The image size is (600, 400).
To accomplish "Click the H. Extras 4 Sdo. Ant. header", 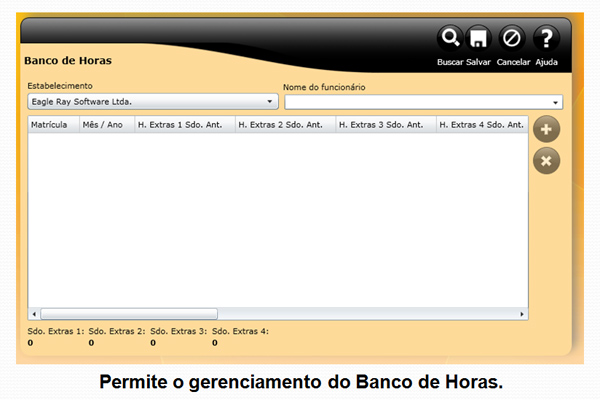I will [x=482, y=125].
